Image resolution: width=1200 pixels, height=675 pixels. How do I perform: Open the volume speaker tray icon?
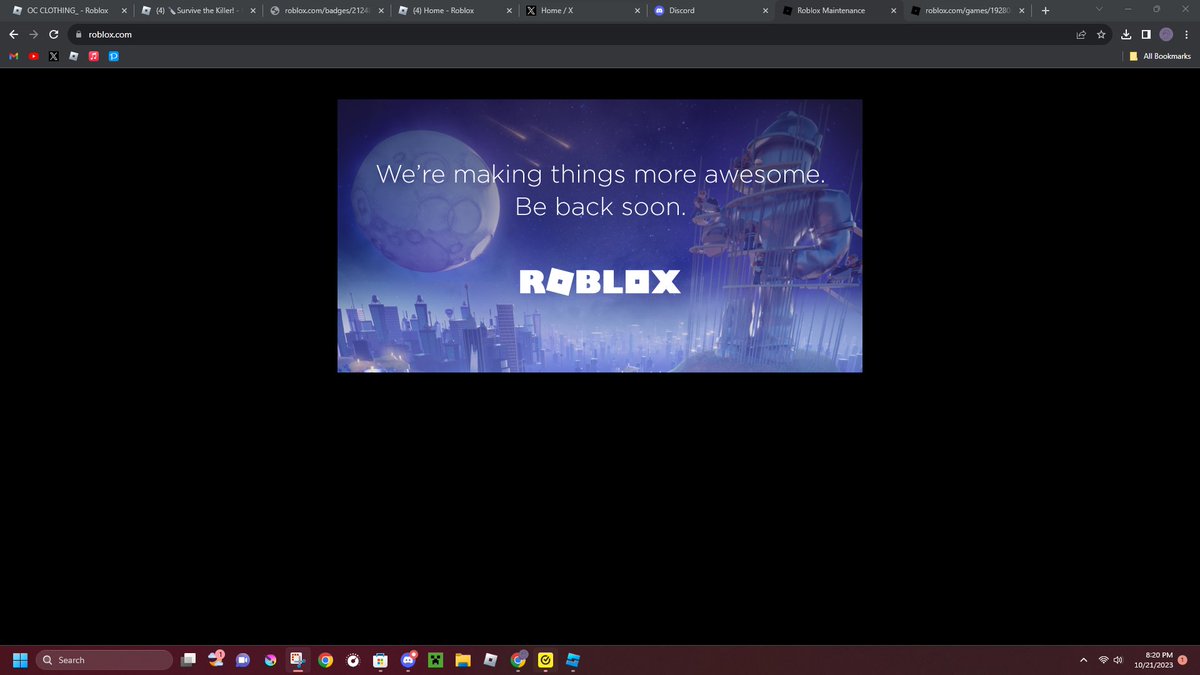[1118, 660]
